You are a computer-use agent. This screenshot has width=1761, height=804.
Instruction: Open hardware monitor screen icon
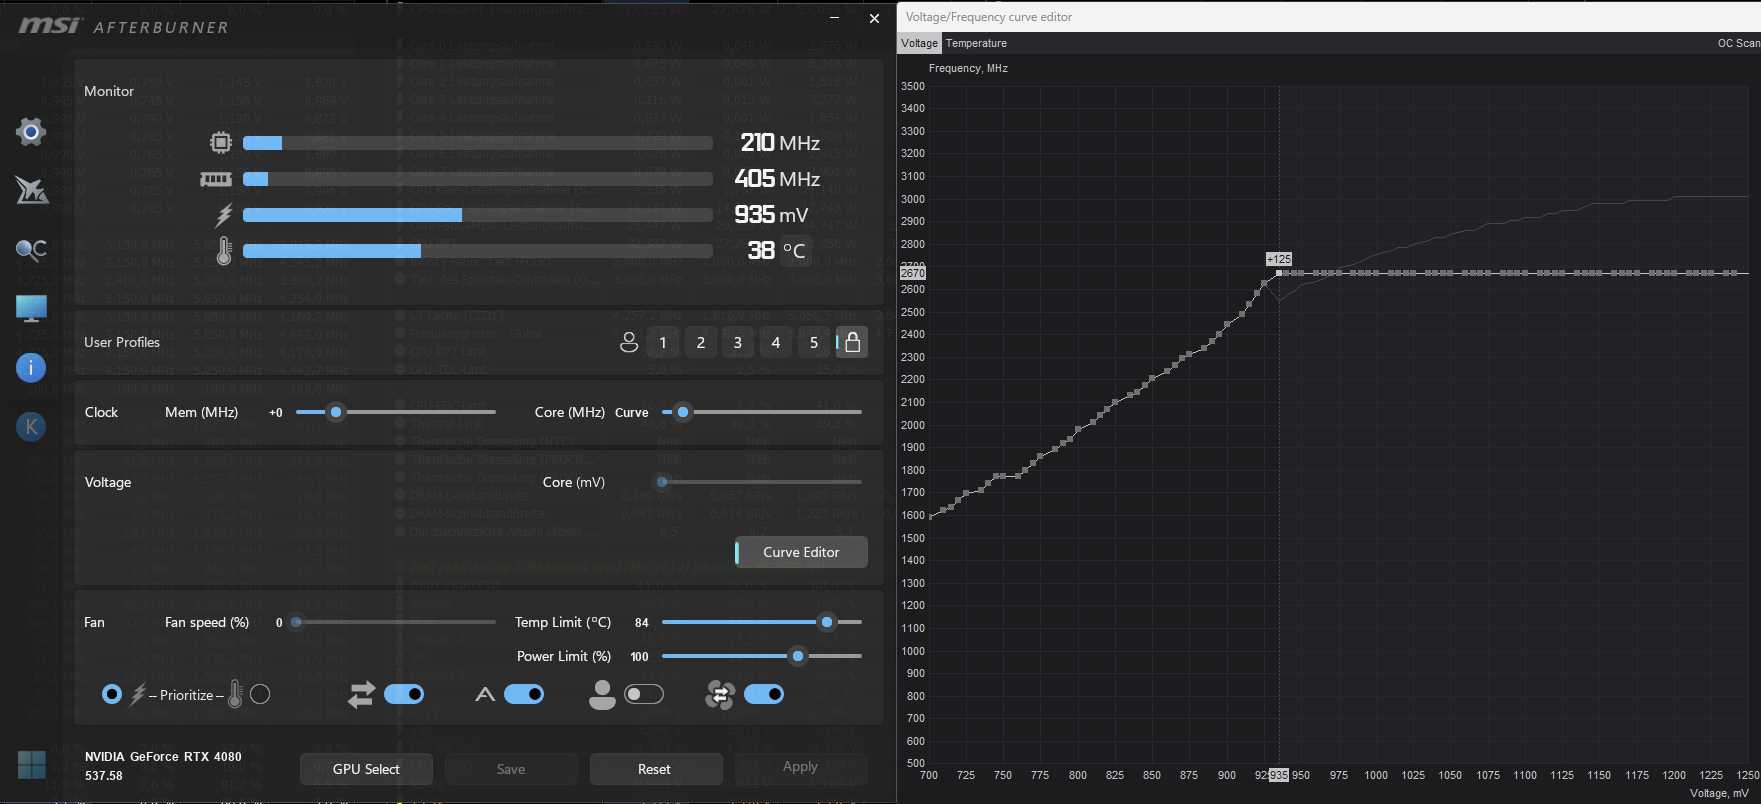(x=31, y=309)
